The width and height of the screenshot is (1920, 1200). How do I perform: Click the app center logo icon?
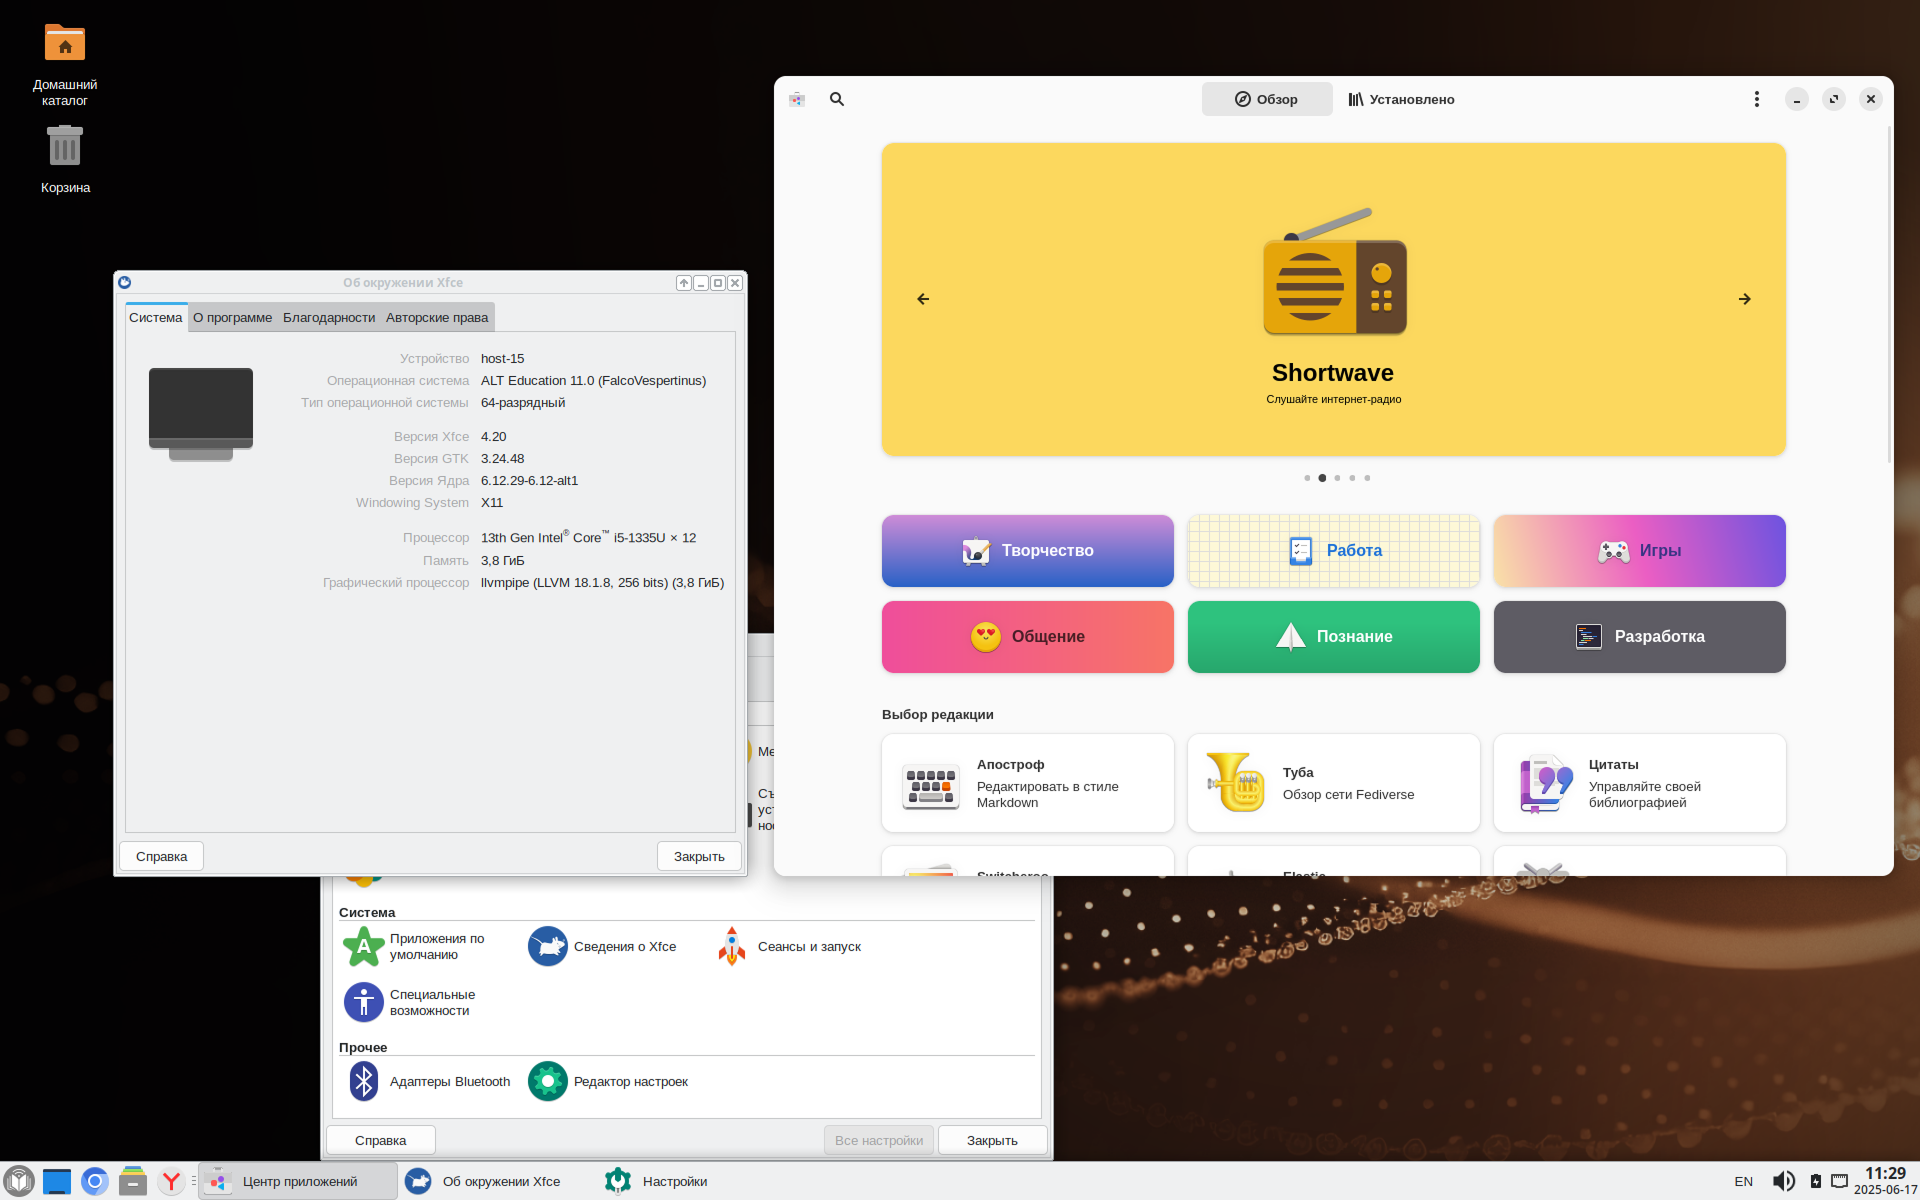coord(797,99)
